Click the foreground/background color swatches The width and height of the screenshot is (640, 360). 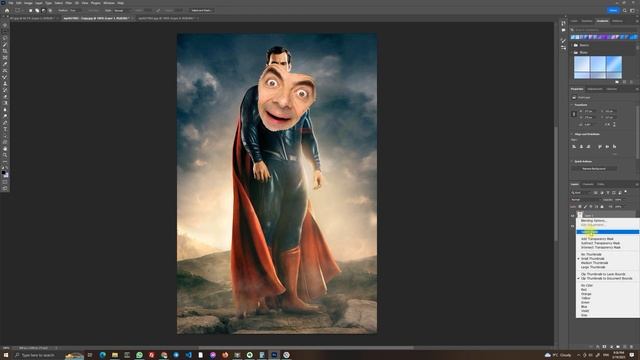pyautogui.click(x=5, y=173)
